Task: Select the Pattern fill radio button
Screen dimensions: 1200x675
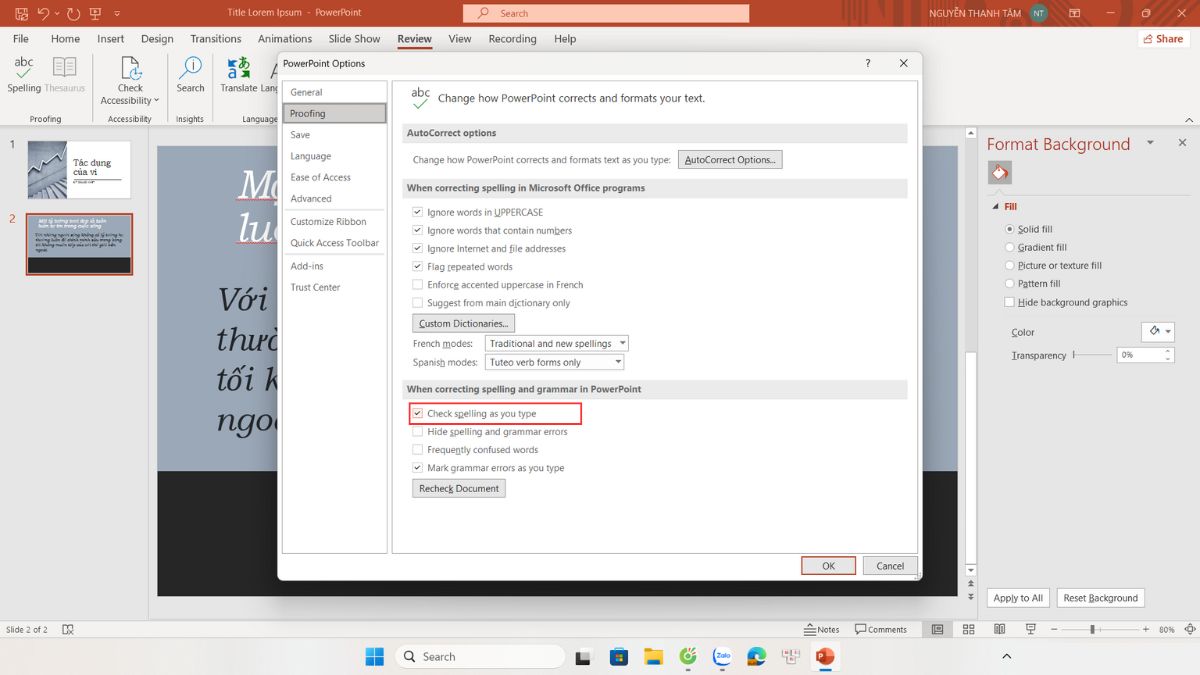Action: tap(1009, 284)
